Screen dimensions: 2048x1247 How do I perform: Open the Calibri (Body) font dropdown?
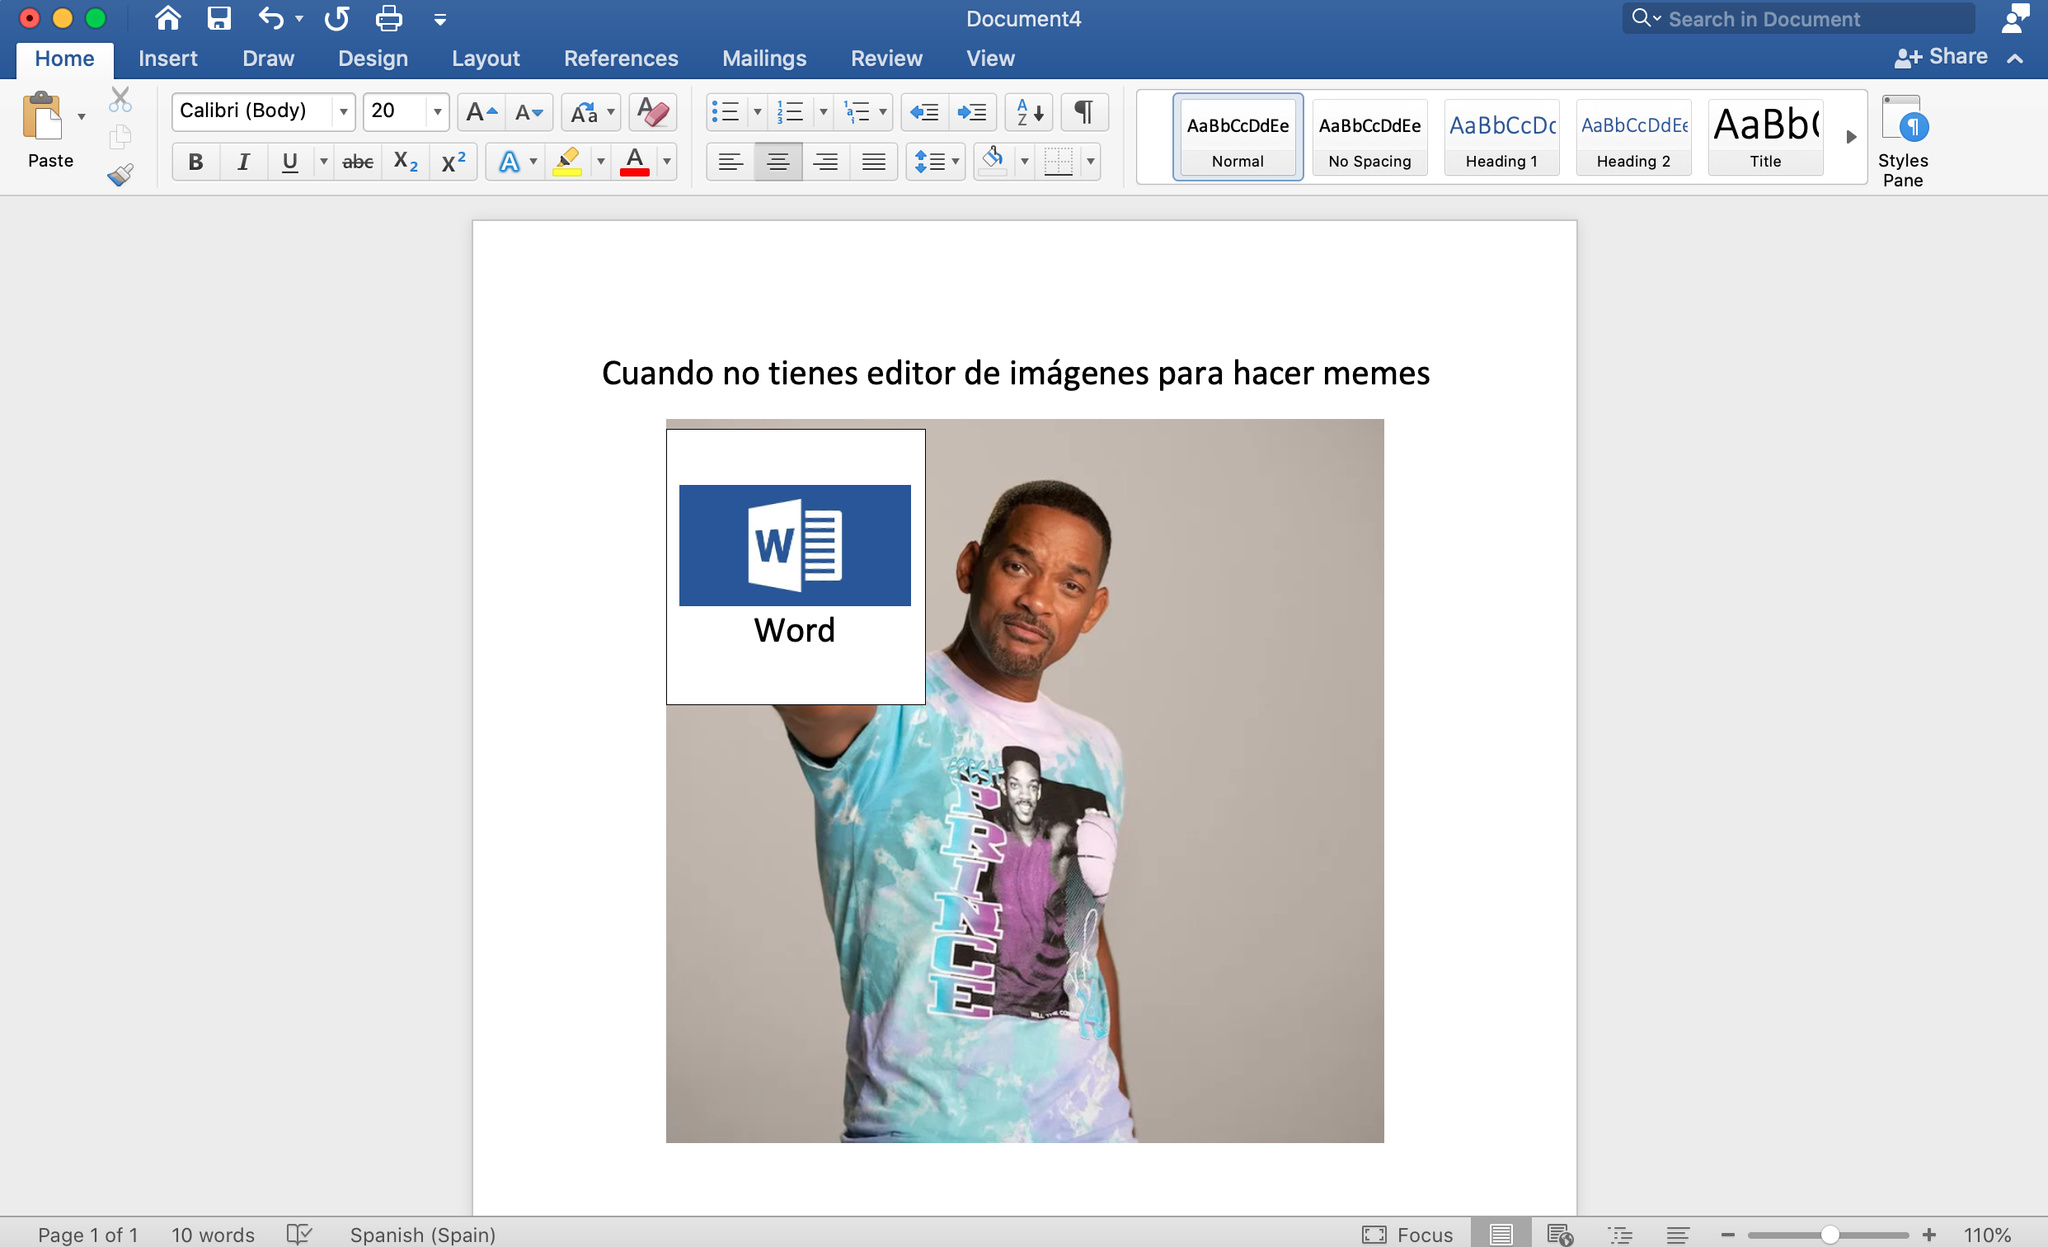tap(343, 111)
